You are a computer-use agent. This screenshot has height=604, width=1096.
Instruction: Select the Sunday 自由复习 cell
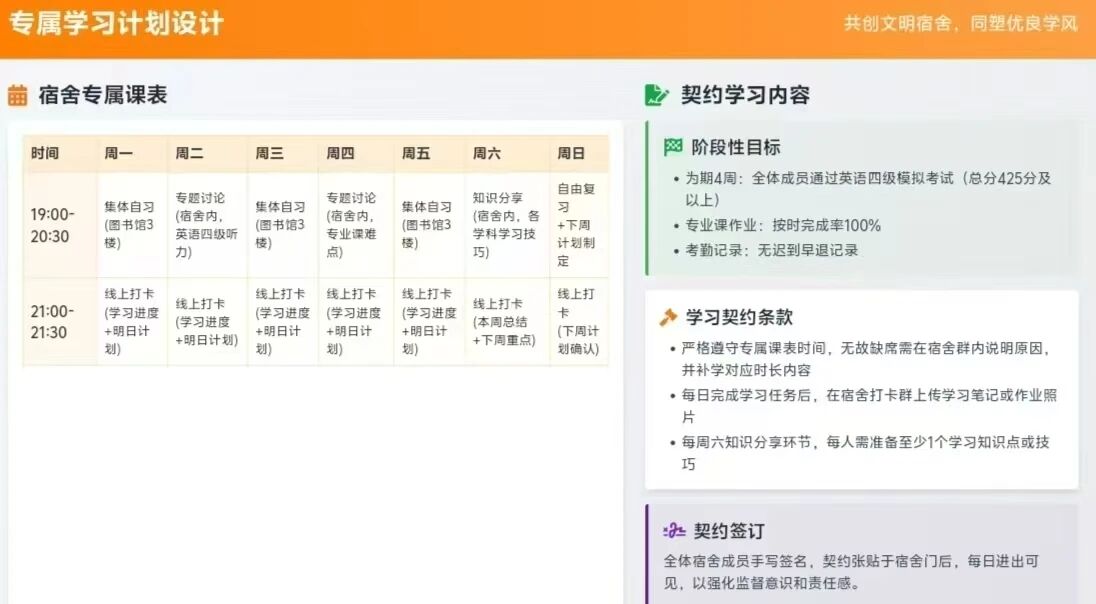coord(577,225)
